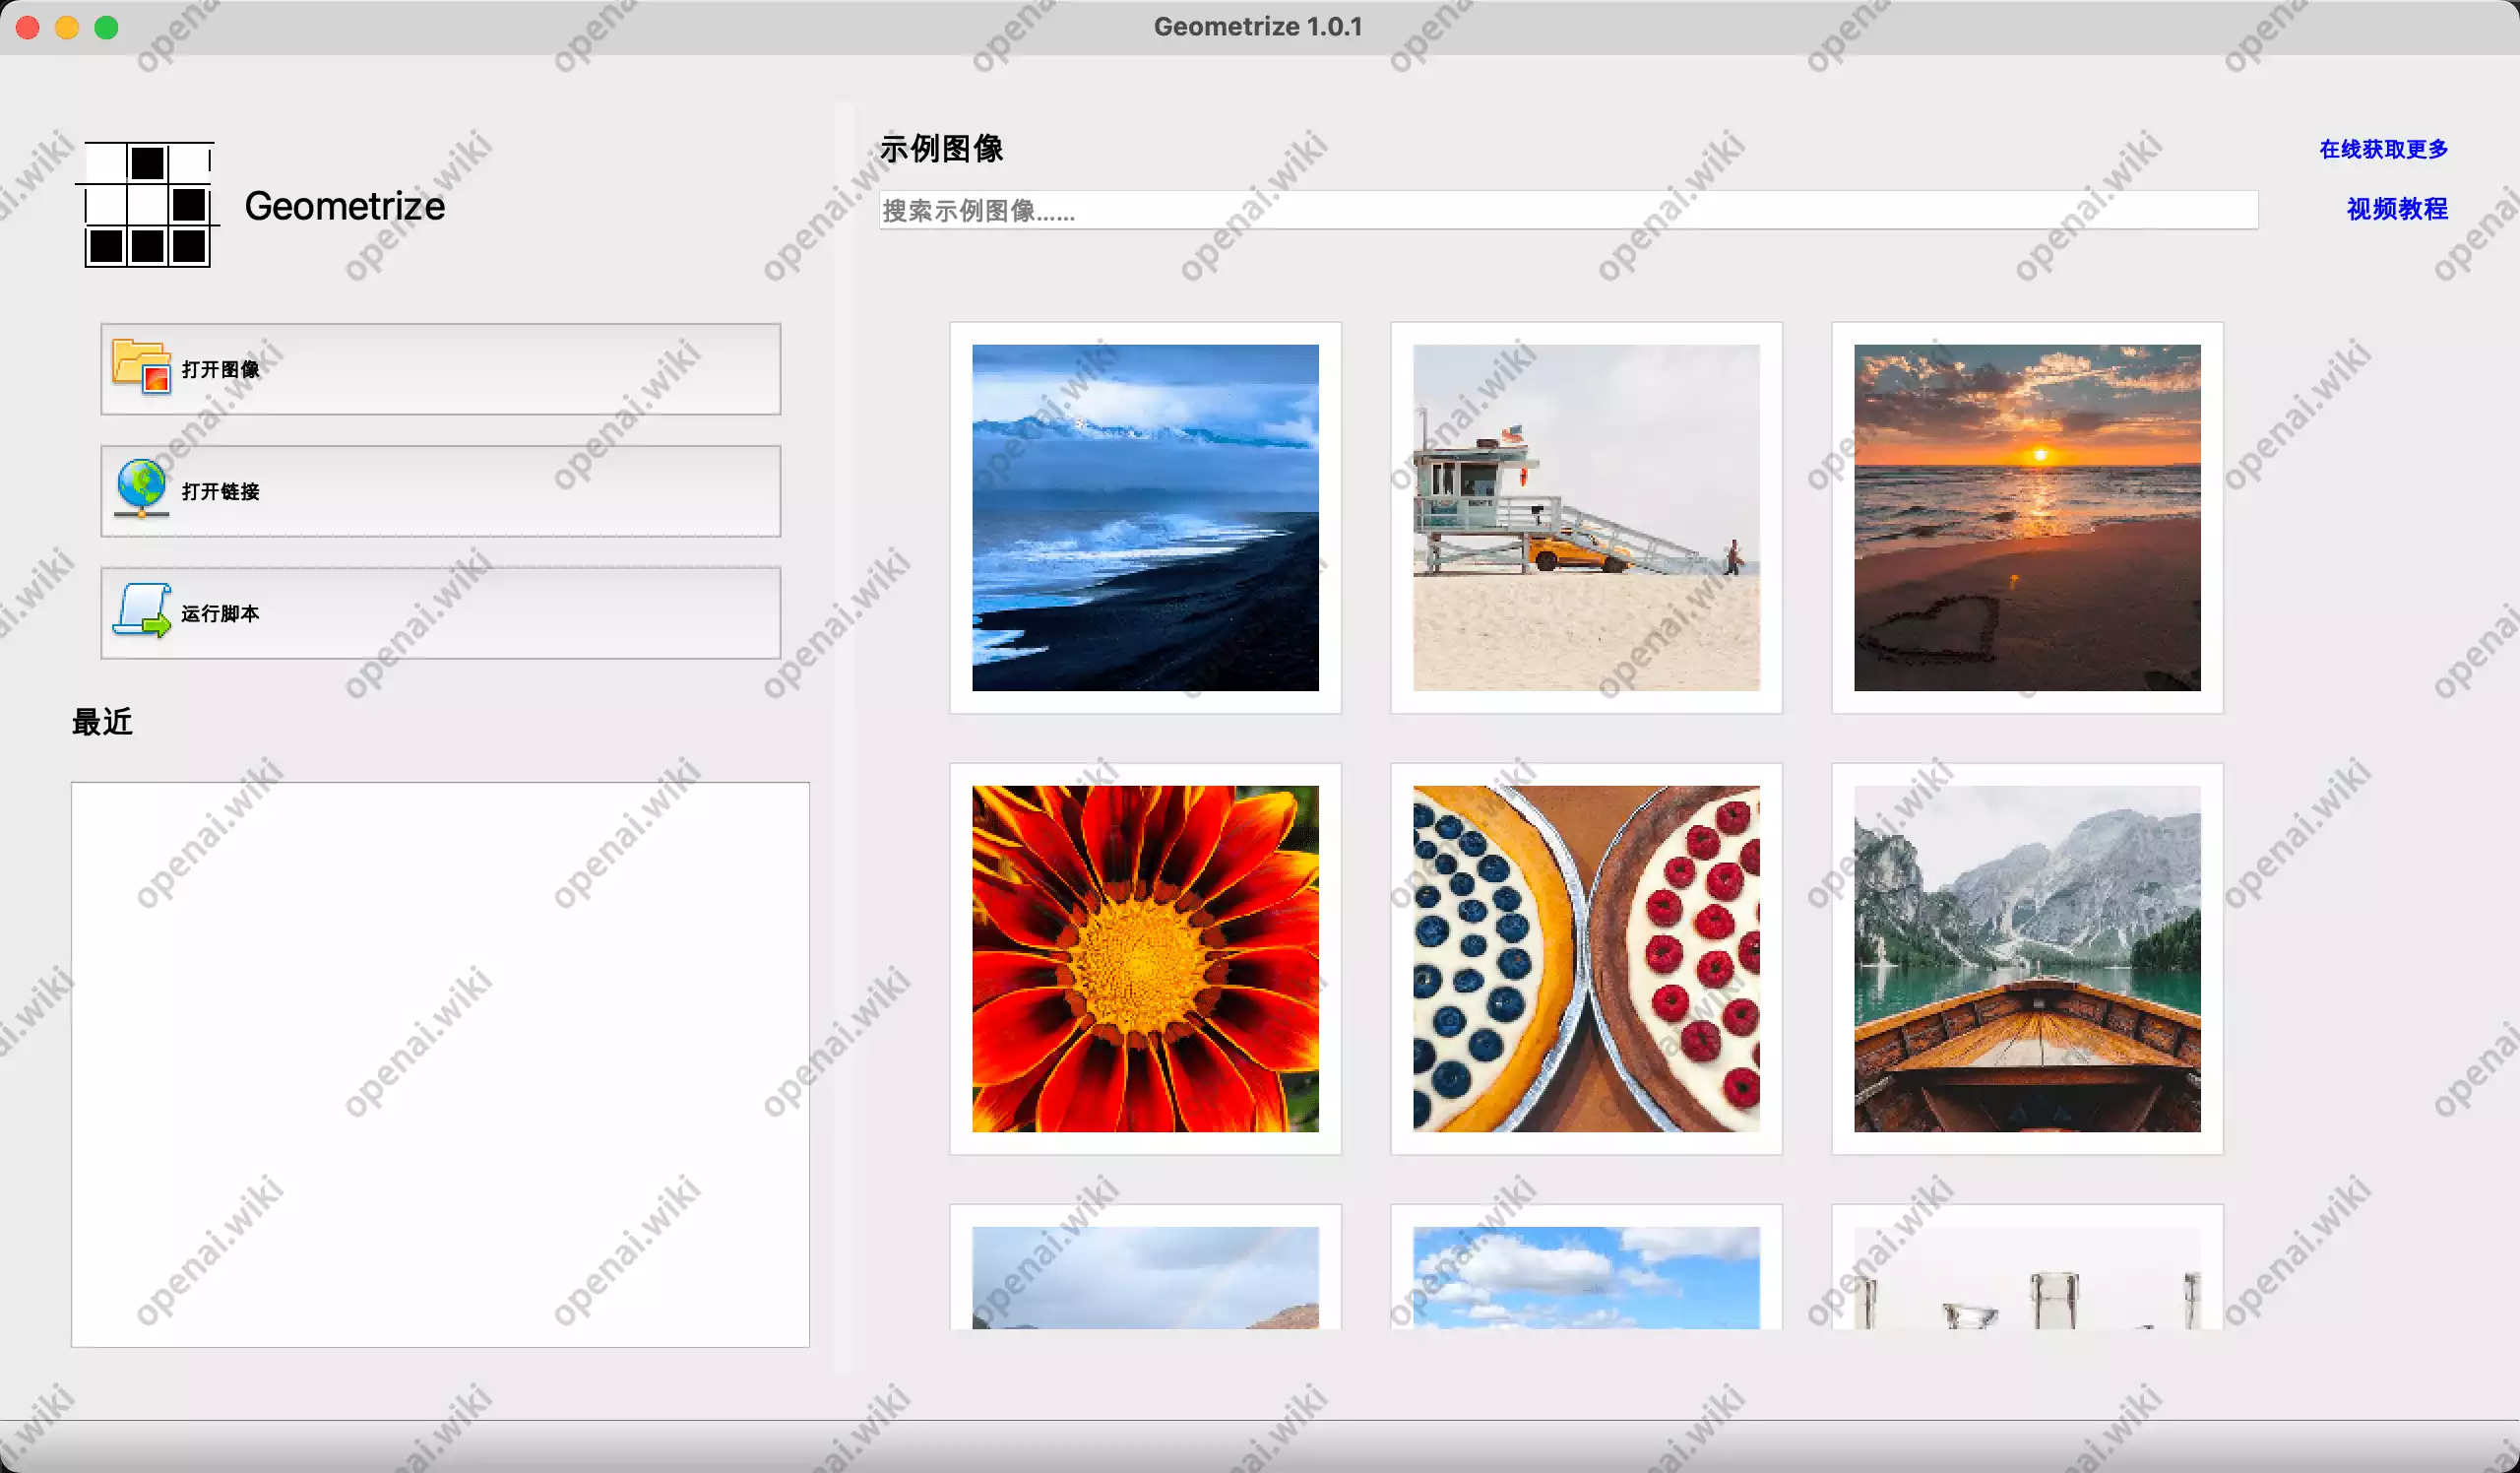Select the mountain lake boat thumbnail

point(2027,958)
